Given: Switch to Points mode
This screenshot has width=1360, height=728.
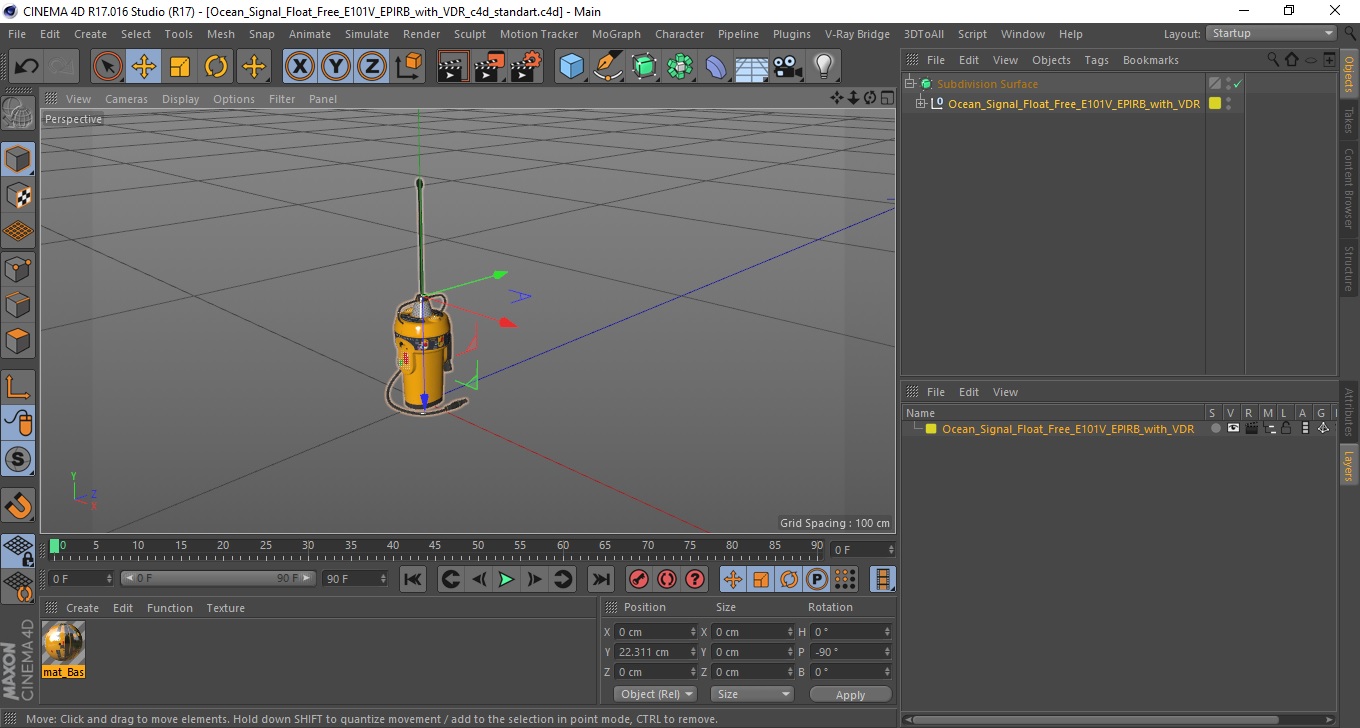Looking at the screenshot, I should coord(18,268).
